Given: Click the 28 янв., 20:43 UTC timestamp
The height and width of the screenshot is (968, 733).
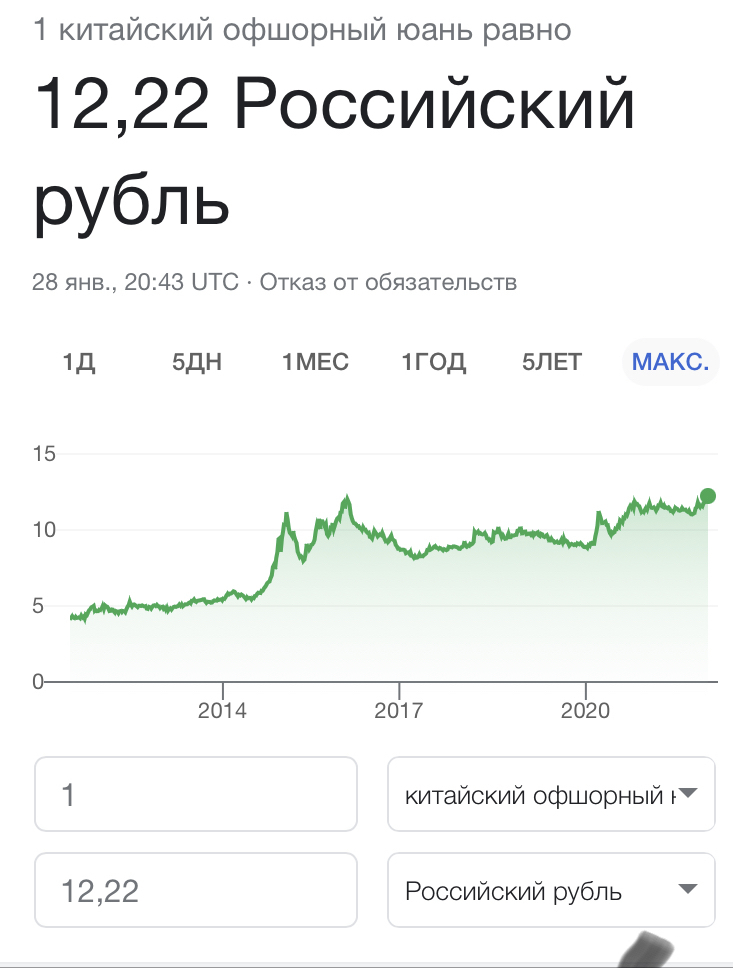Looking at the screenshot, I should (136, 282).
